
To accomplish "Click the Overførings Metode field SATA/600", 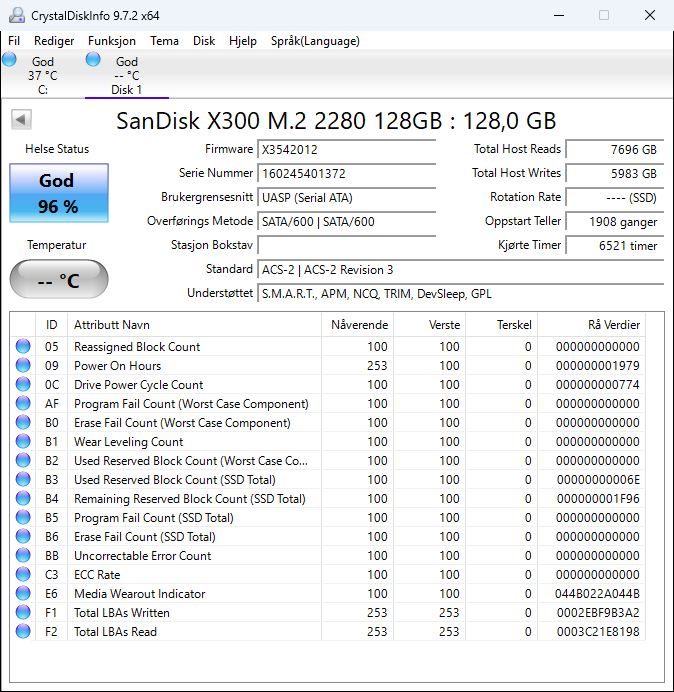I will coord(346,221).
